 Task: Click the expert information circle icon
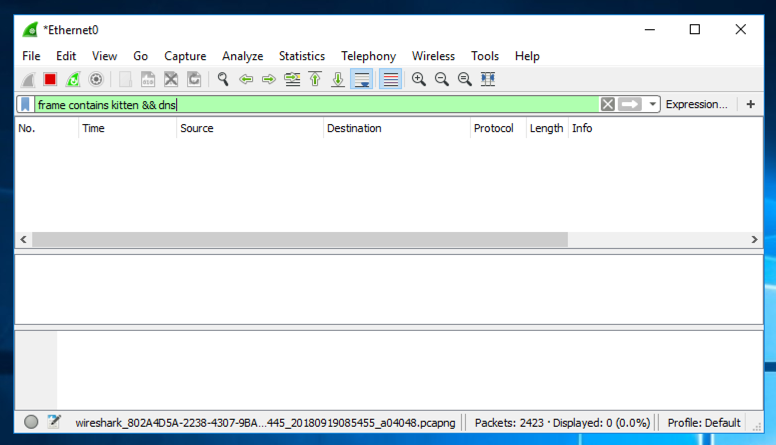point(31,422)
